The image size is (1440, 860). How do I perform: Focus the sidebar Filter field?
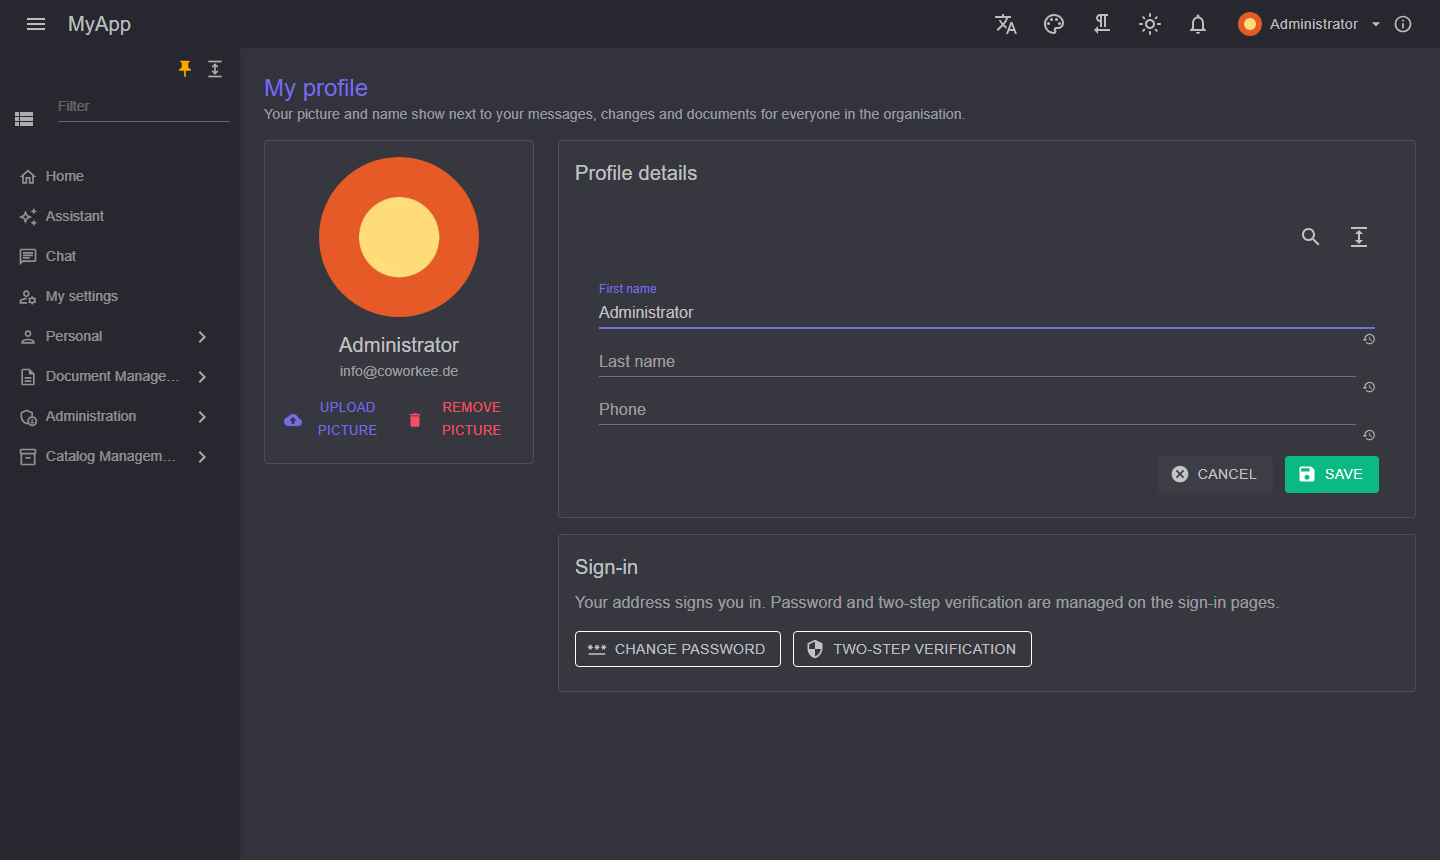144,107
